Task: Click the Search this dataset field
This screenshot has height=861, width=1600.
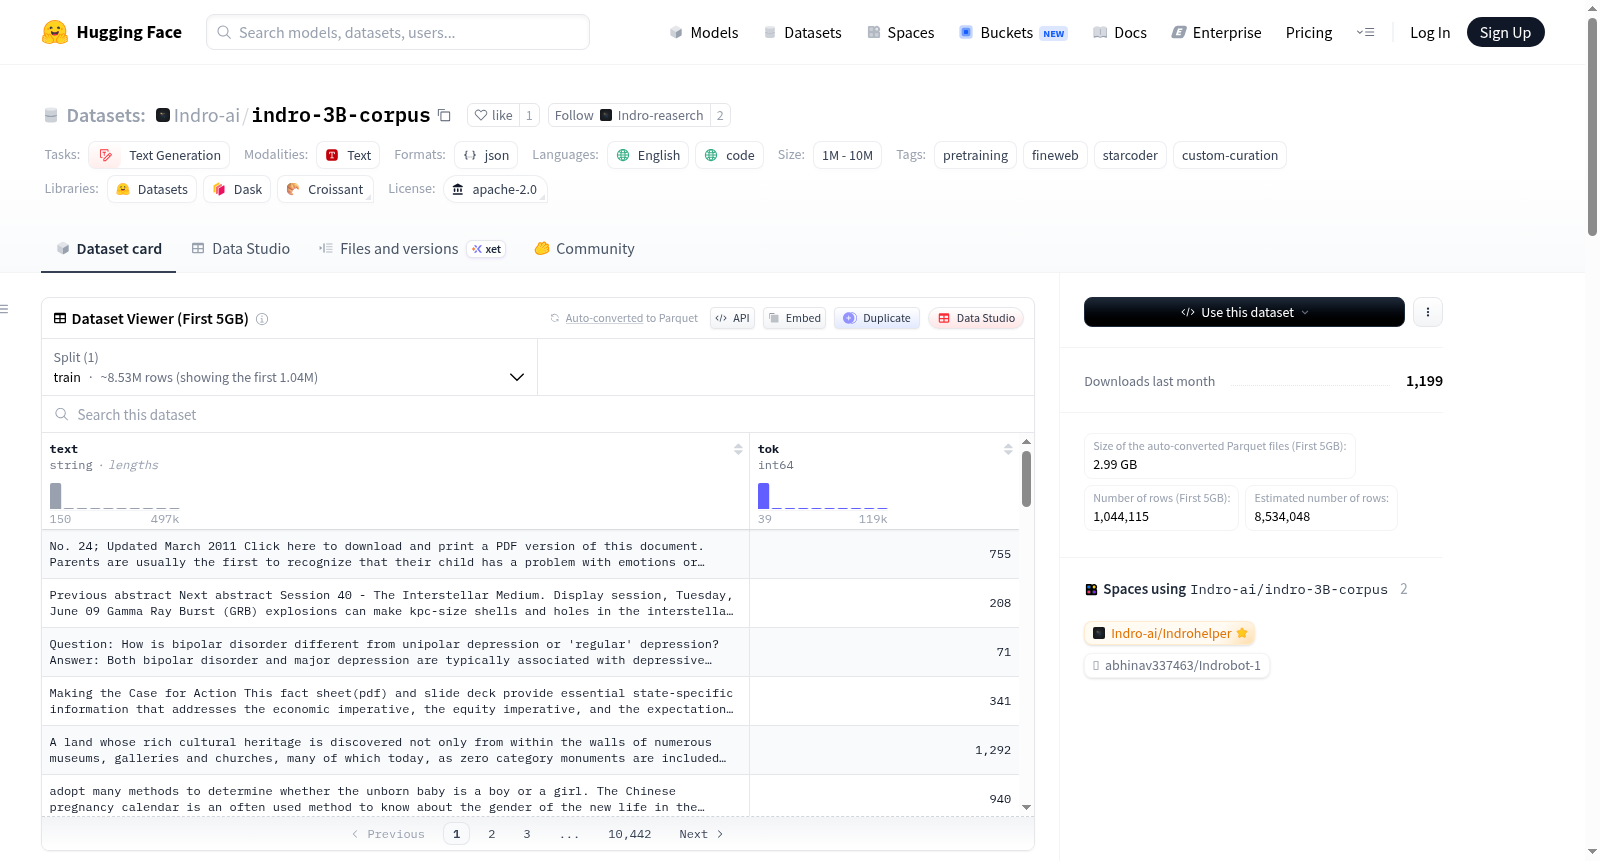Action: click(x=538, y=414)
